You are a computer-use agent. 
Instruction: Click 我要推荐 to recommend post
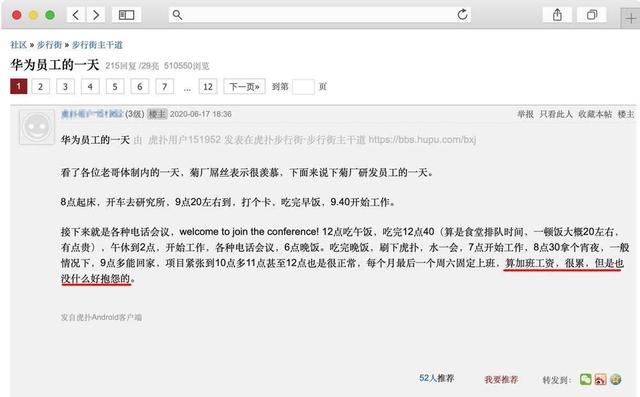click(501, 380)
